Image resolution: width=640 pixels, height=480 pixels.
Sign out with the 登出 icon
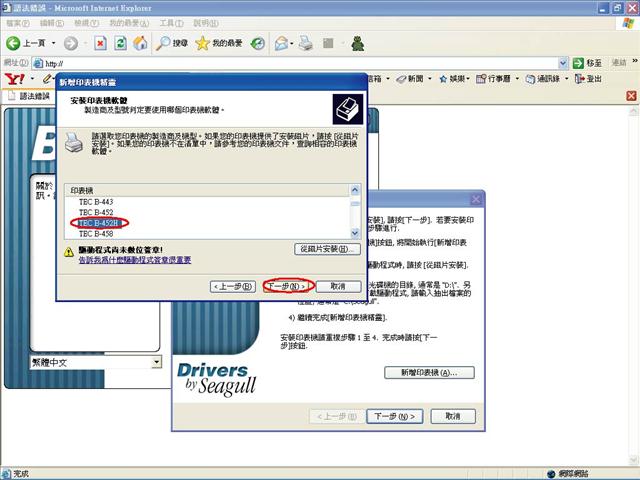pos(588,79)
